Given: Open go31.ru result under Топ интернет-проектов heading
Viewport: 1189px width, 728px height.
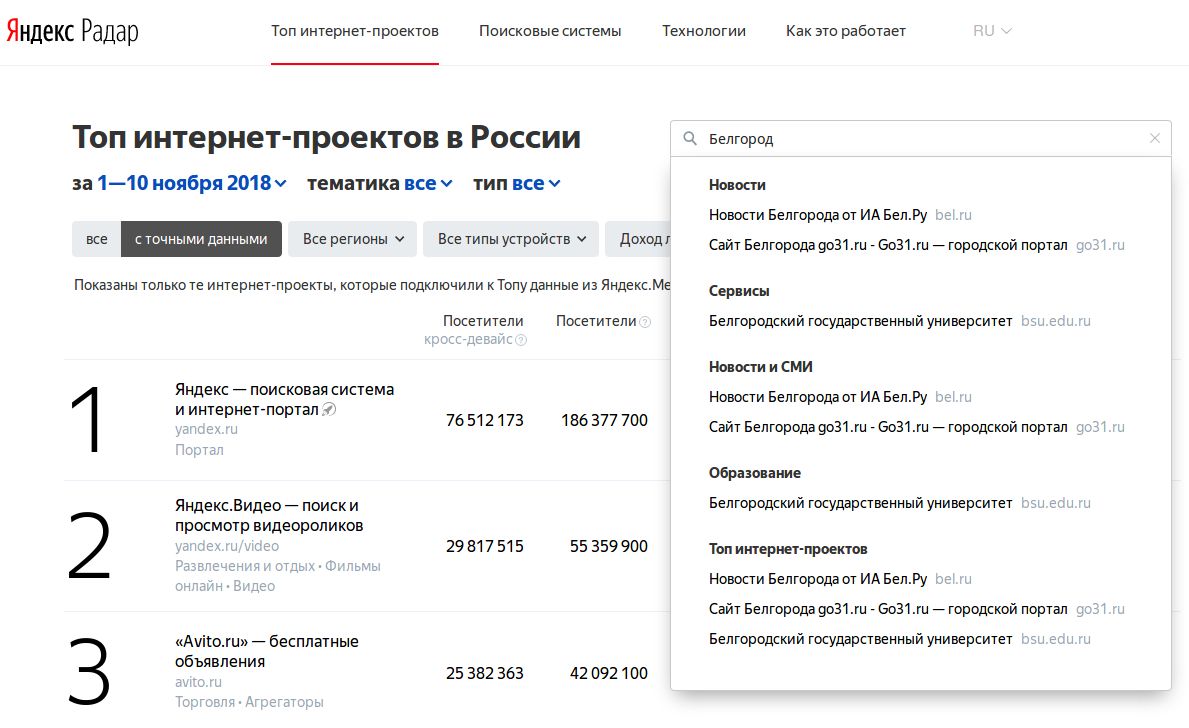Looking at the screenshot, I should click(x=917, y=610).
